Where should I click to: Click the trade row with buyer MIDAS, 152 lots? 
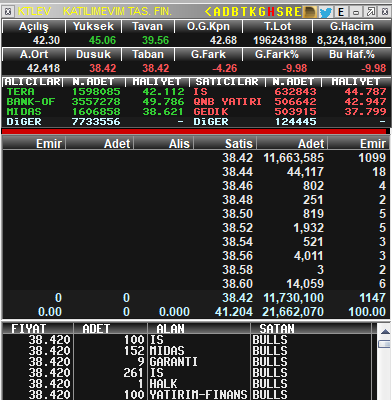pyautogui.click(x=187, y=351)
